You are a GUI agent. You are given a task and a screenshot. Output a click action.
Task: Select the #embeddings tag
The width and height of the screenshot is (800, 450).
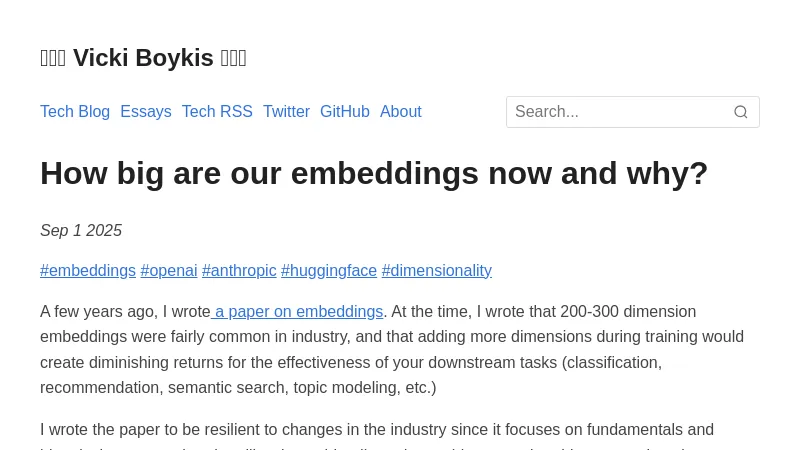click(88, 271)
